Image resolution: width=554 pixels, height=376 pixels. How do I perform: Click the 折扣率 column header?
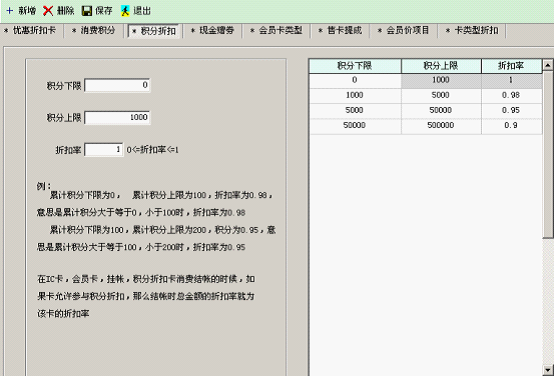click(511, 66)
